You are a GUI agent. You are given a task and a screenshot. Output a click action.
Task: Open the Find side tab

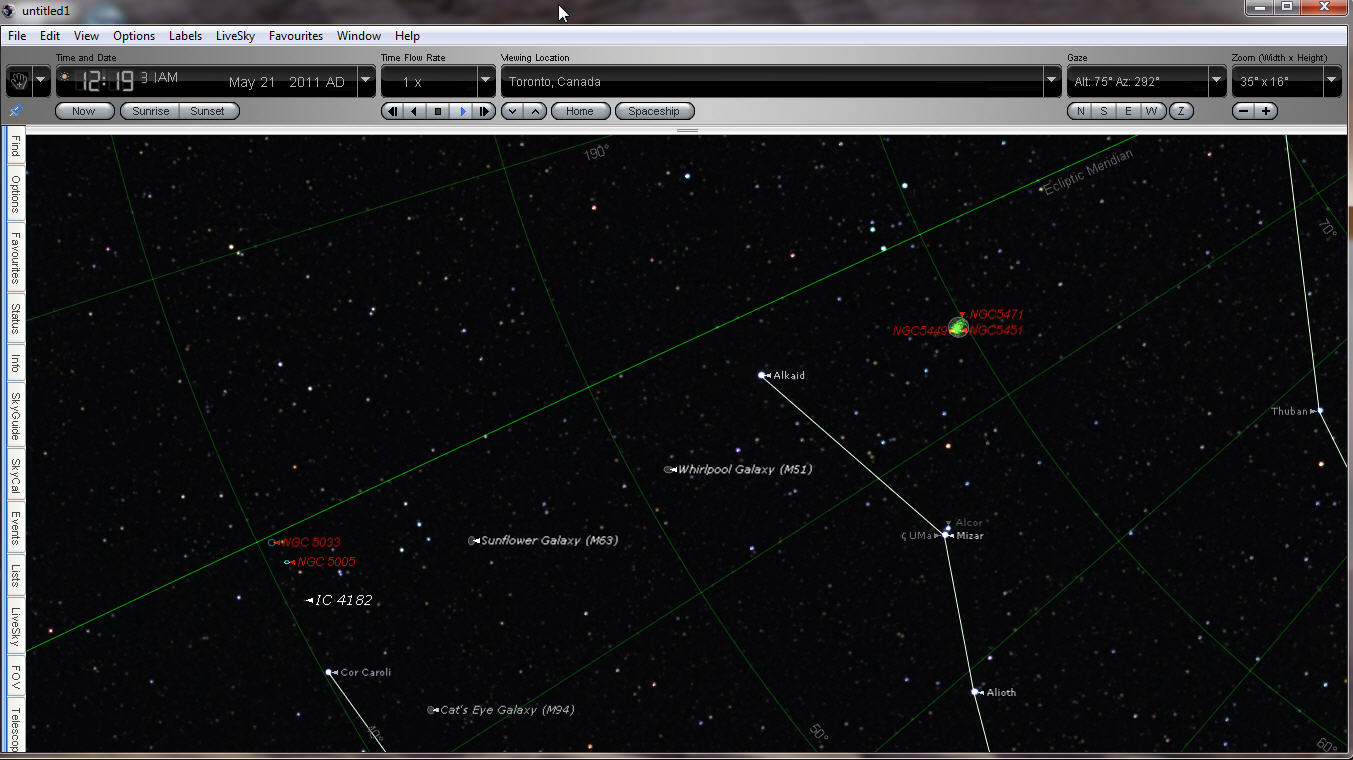(x=15, y=149)
